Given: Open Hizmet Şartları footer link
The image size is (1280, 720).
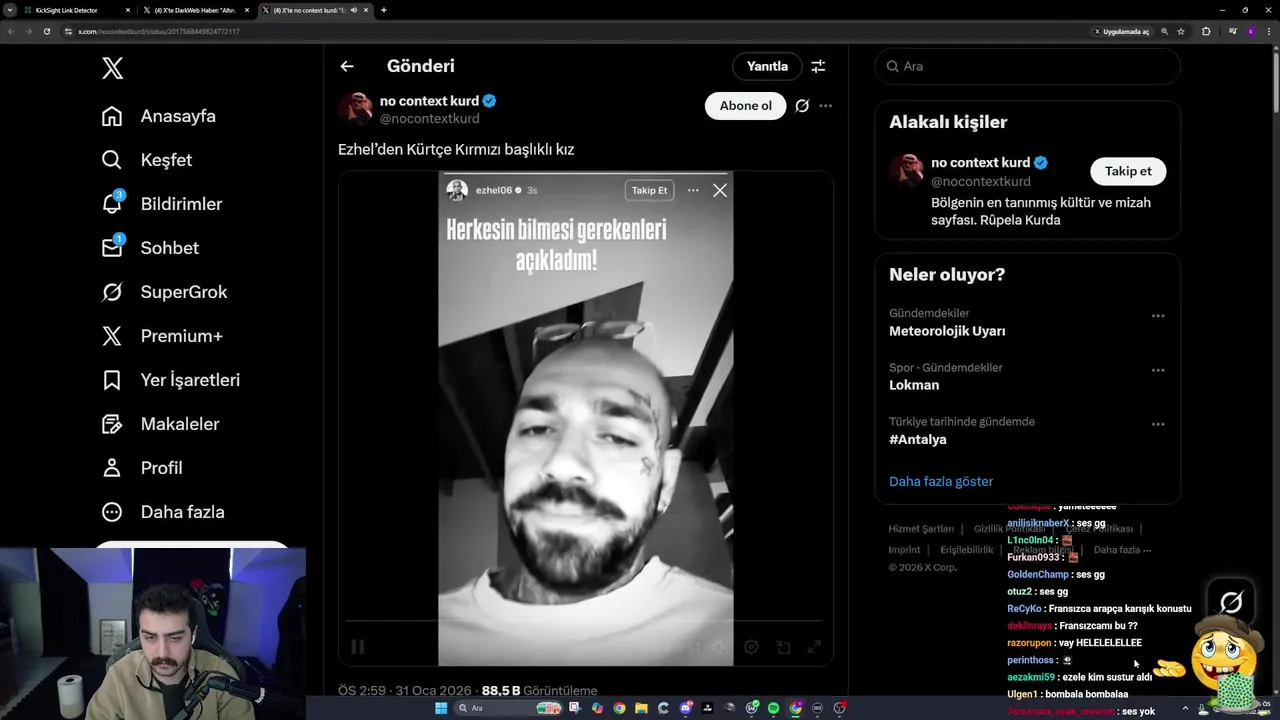Looking at the screenshot, I should tap(921, 529).
